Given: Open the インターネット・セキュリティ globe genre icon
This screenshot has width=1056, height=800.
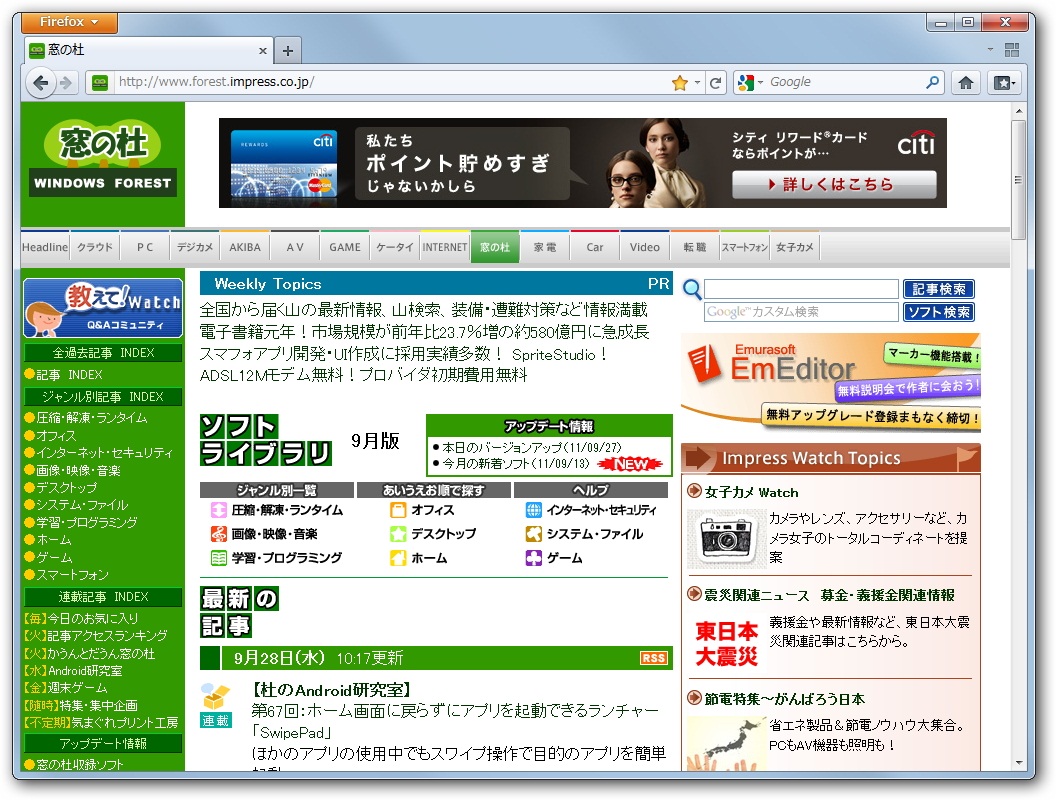Looking at the screenshot, I should [533, 509].
